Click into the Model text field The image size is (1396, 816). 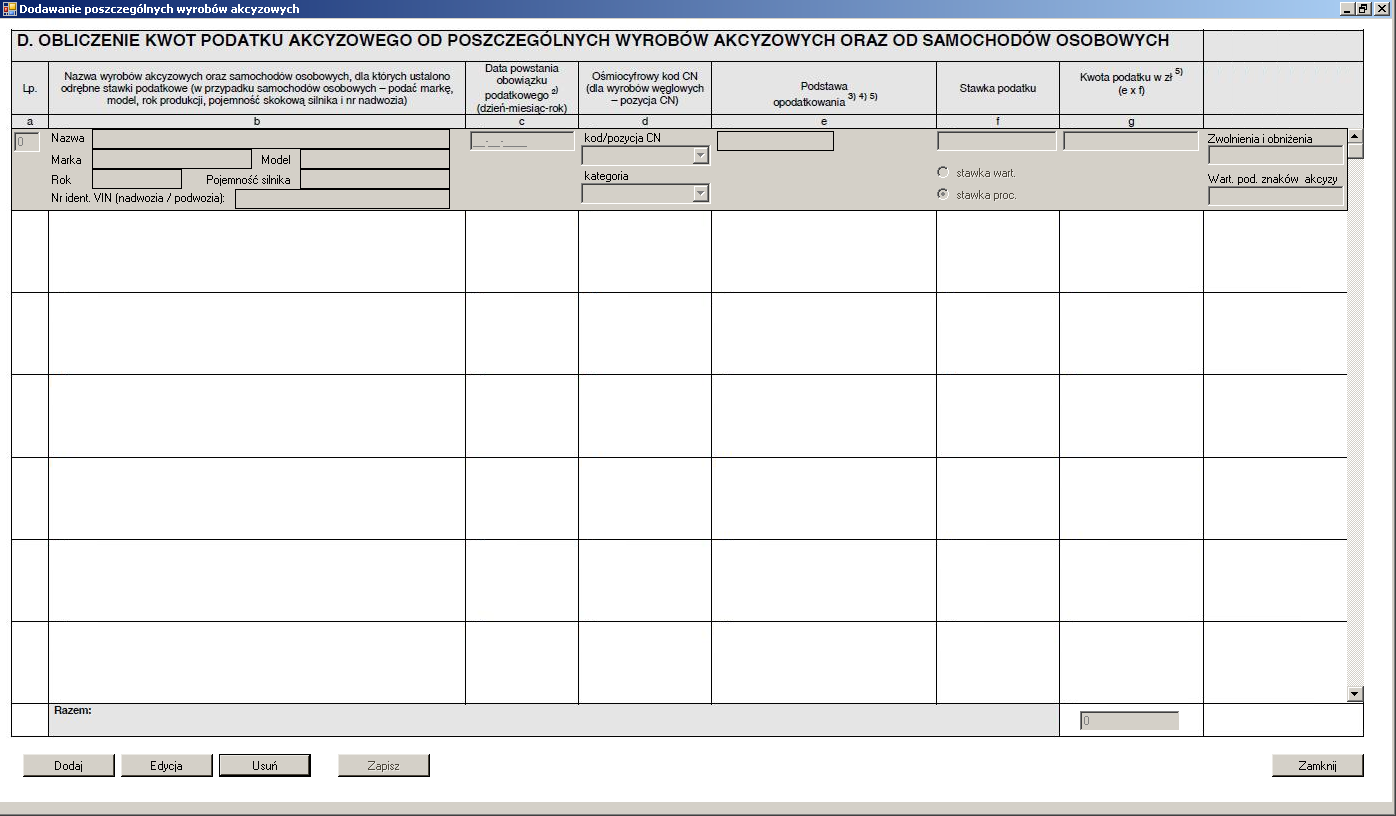[375, 159]
